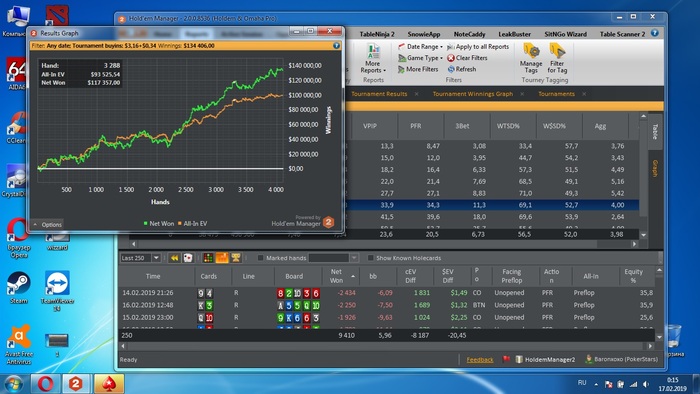This screenshot has width=700, height=394.
Task: Click the help icon in Results Graph filter bar
Action: [336, 46]
